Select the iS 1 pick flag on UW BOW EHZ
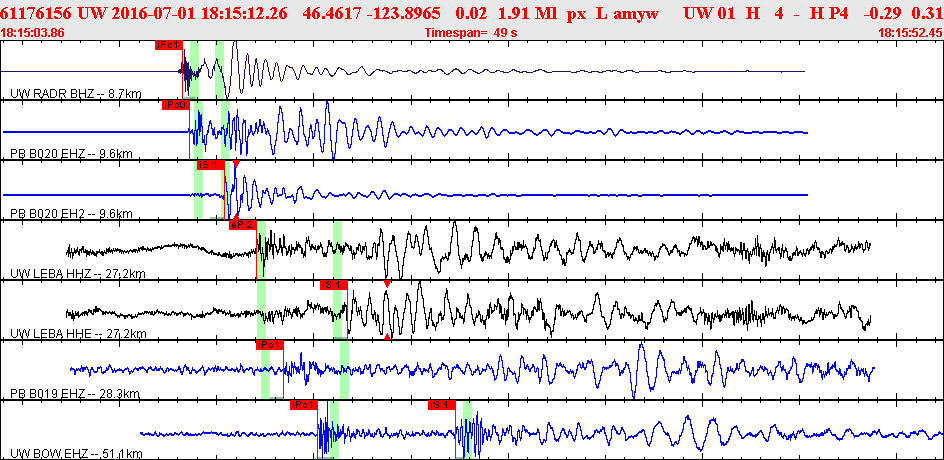Image resolution: width=944 pixels, height=460 pixels. (441, 405)
